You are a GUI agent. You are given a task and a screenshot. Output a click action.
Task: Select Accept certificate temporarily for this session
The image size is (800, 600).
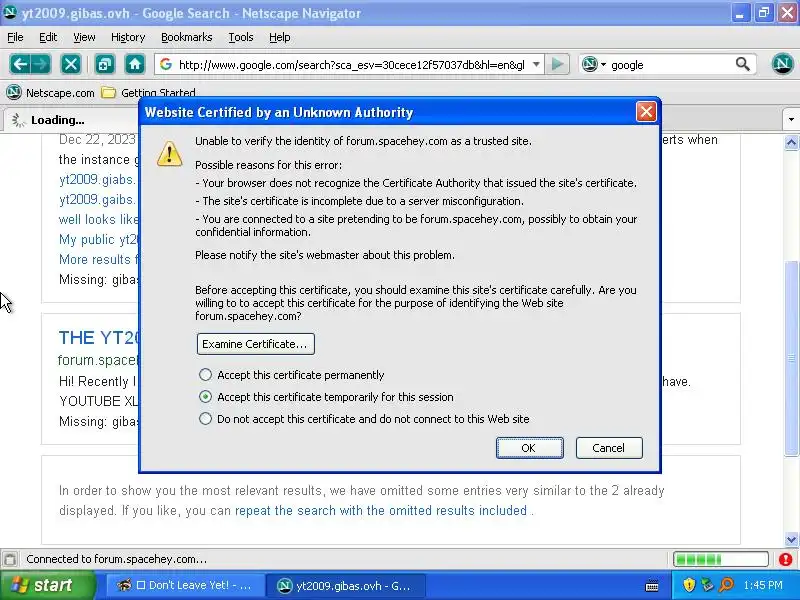click(205, 397)
